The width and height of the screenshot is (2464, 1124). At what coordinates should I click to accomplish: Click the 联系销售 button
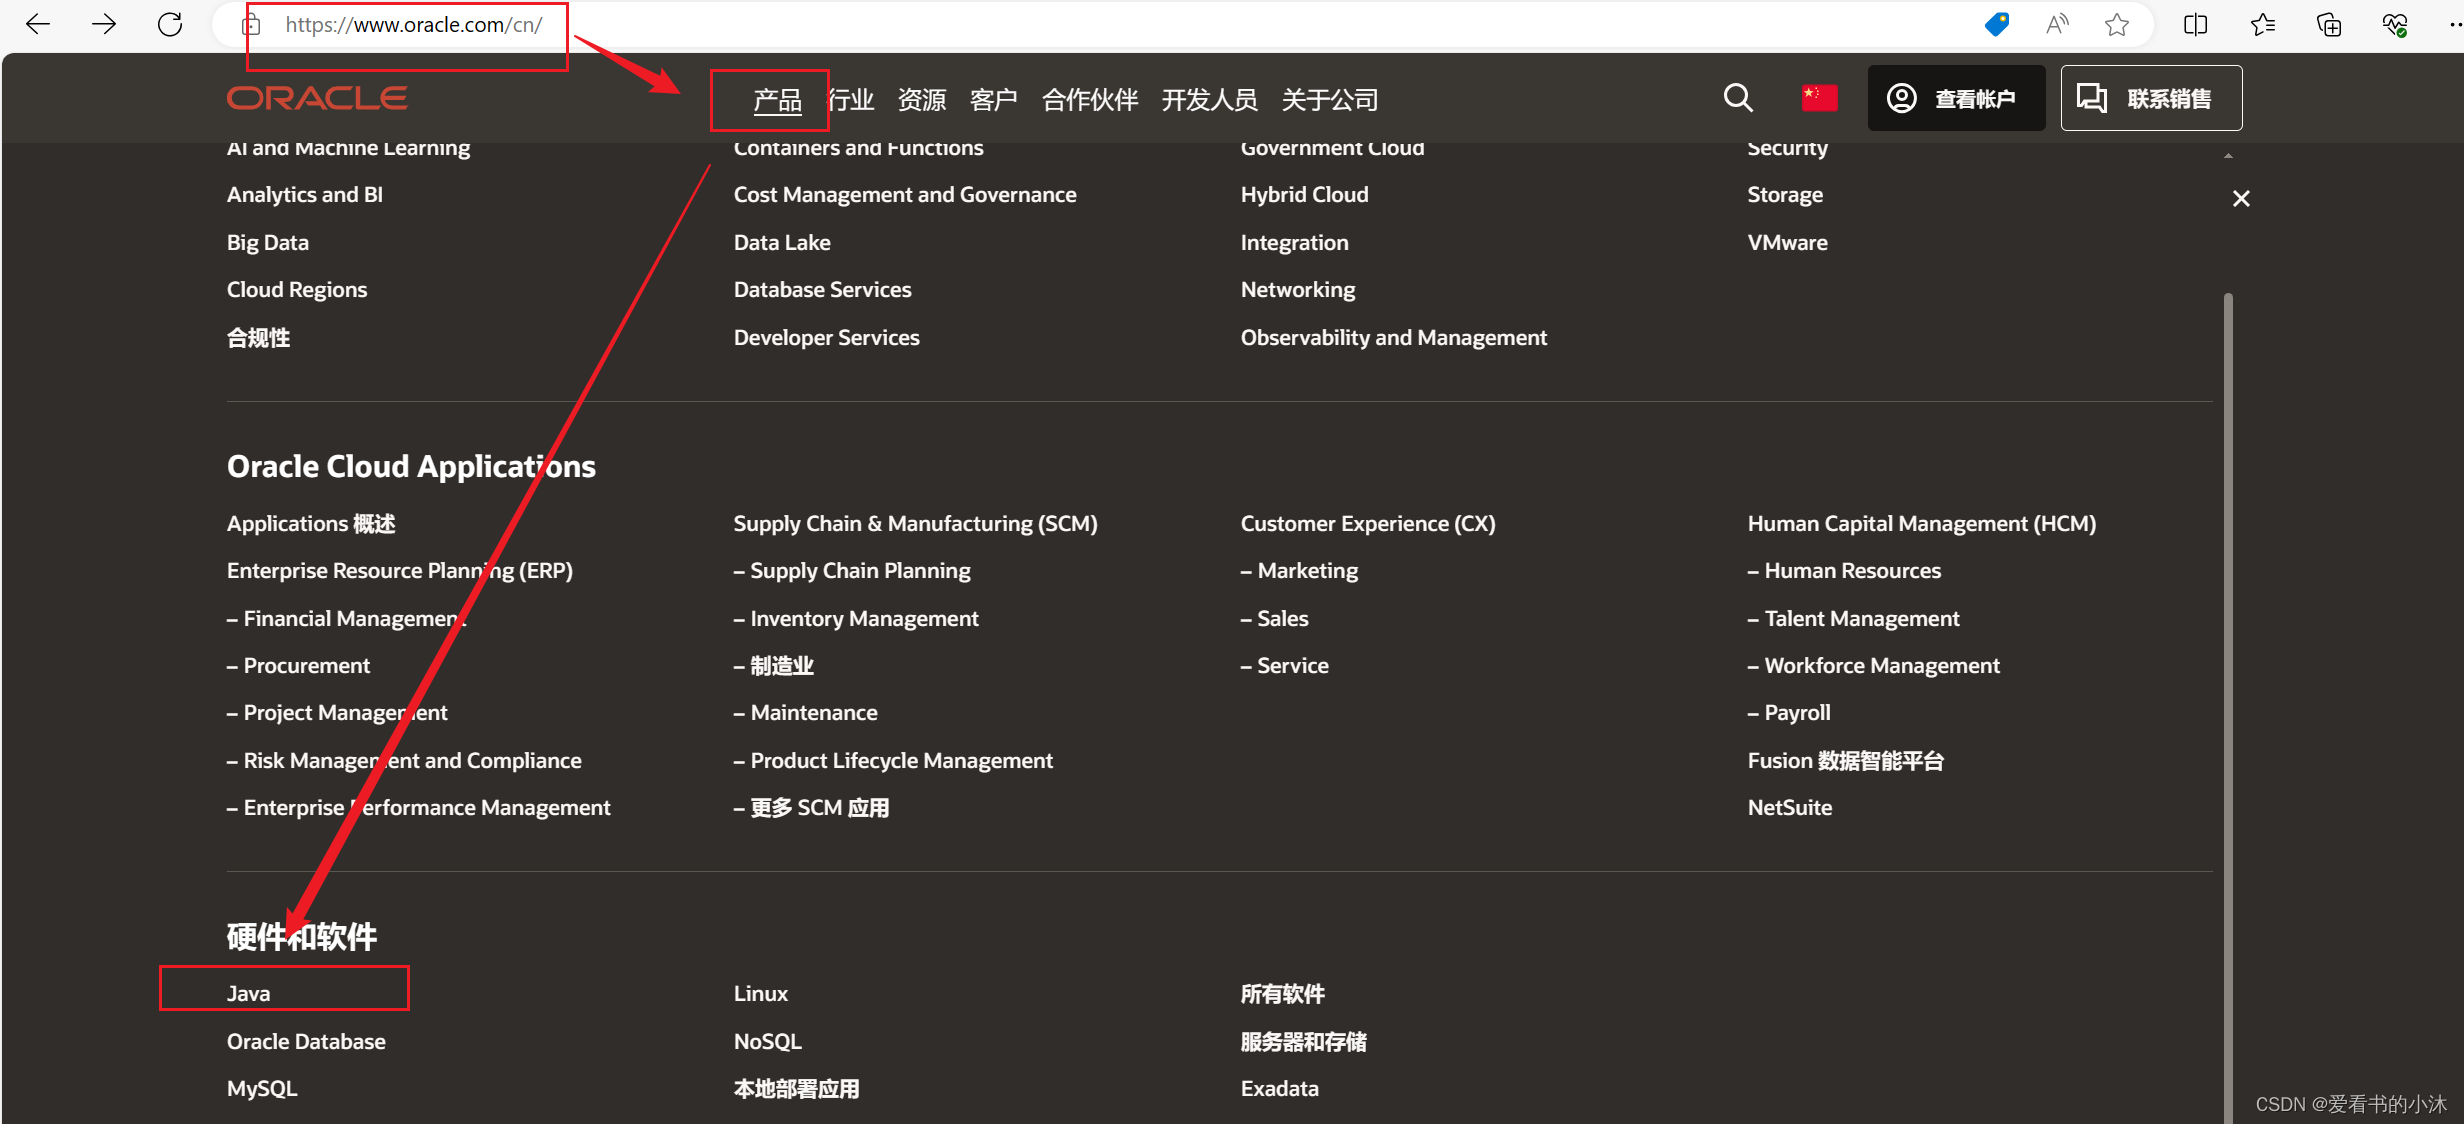(2151, 98)
